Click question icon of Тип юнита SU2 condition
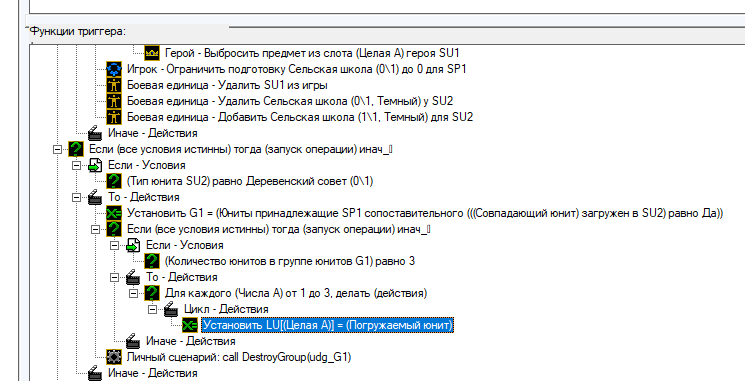 114,181
